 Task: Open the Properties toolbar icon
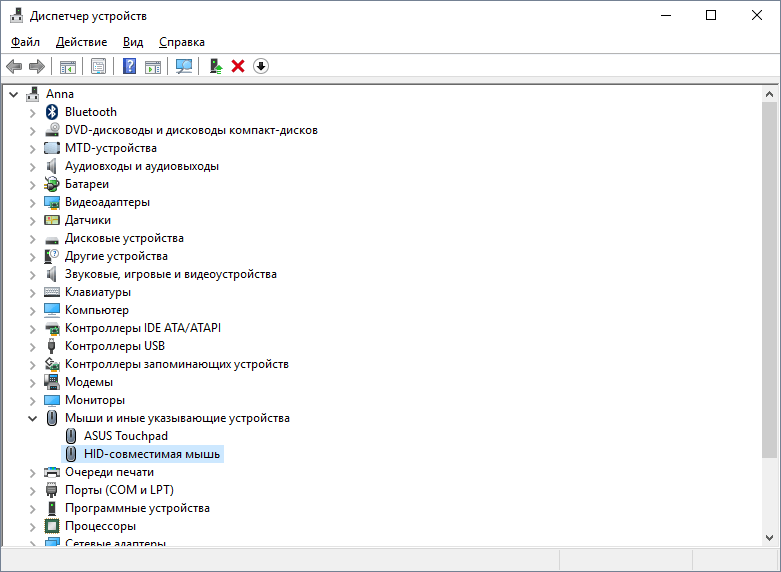pos(98,66)
